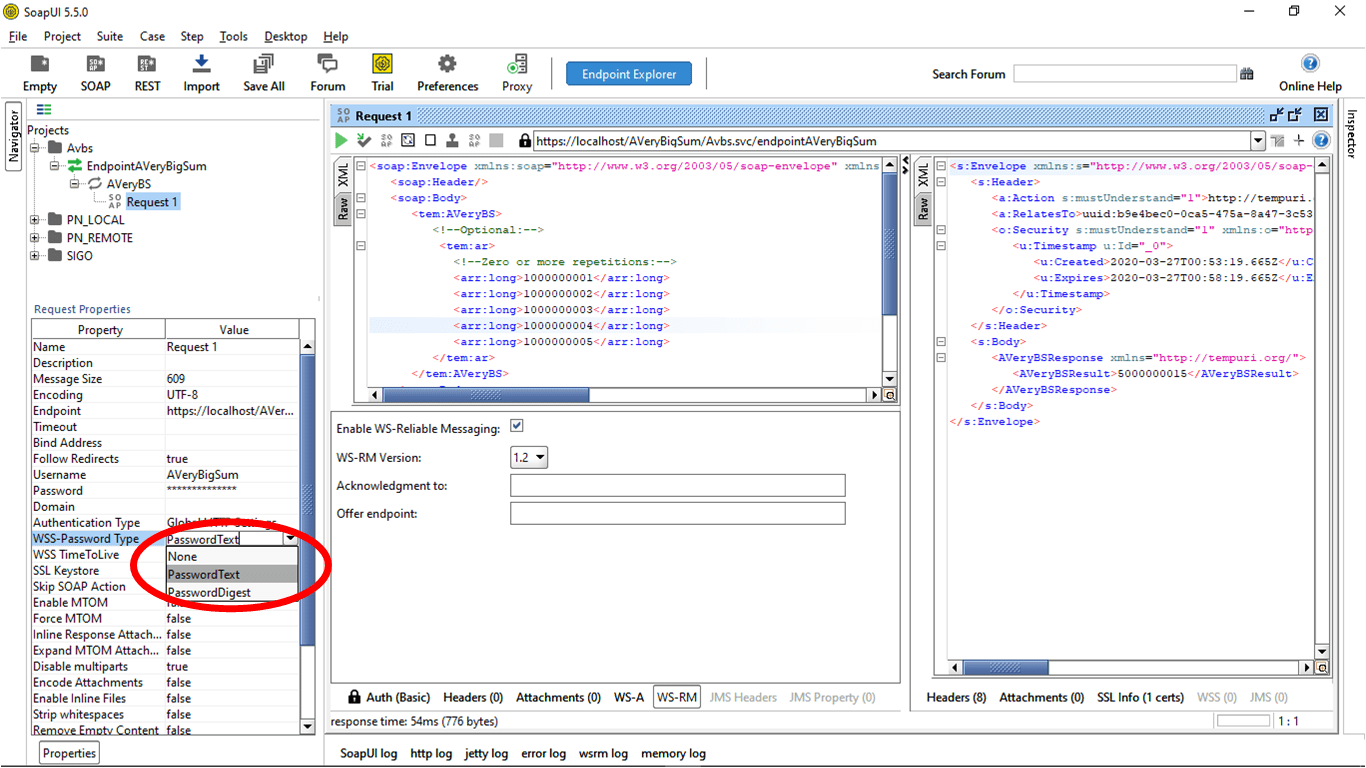Create a new SOAP project via SOAP icon
The height and width of the screenshot is (768, 1366).
(95, 72)
